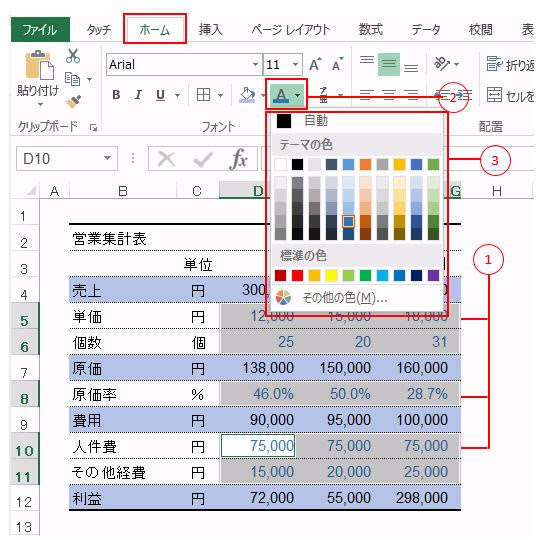The height and width of the screenshot is (540, 553).
Task: Click Center horizontal align icon
Action: (389, 95)
